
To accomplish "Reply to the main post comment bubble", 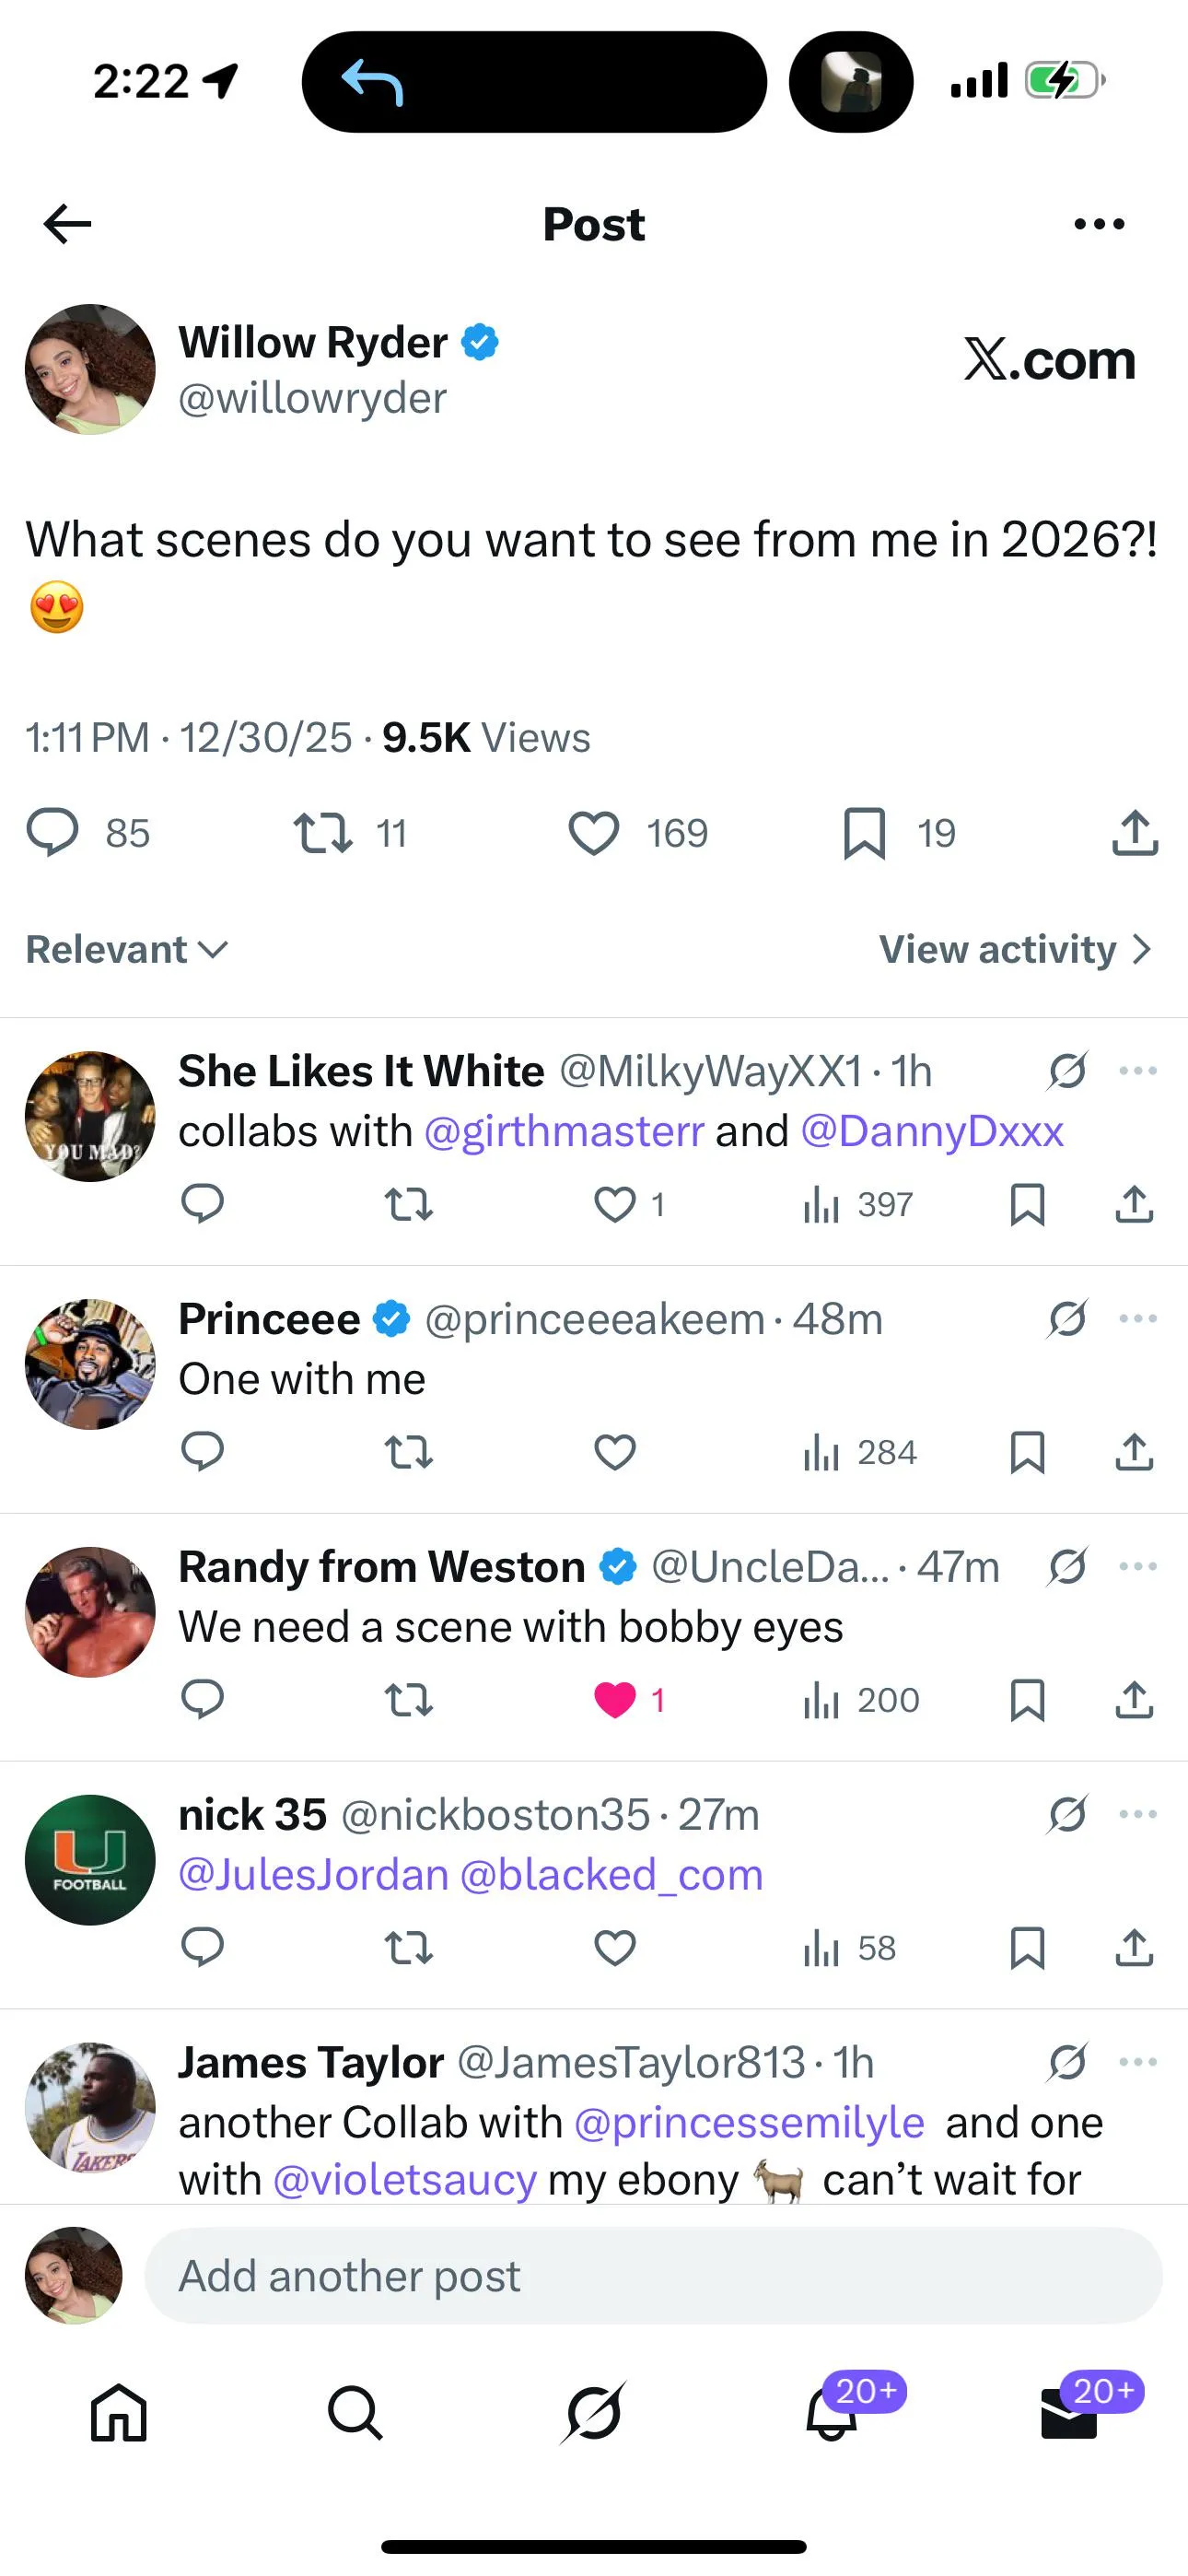I will (52, 833).
